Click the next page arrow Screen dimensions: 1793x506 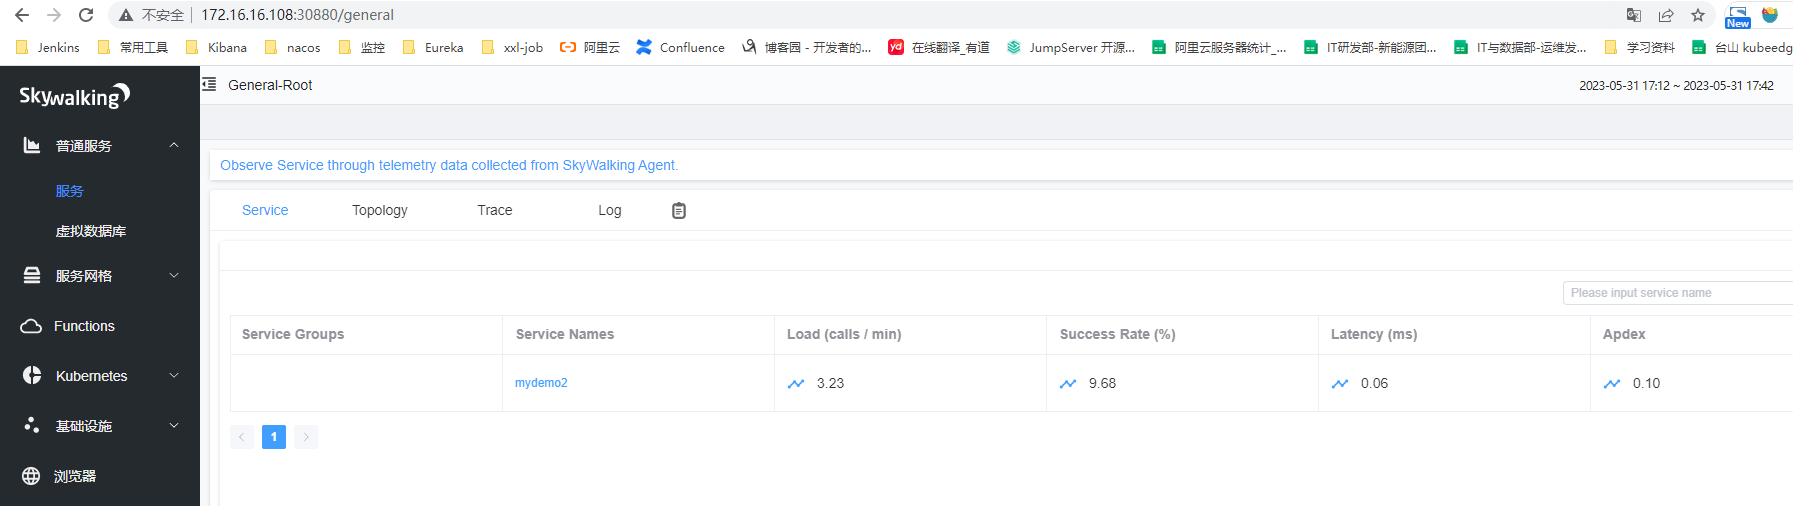point(306,437)
